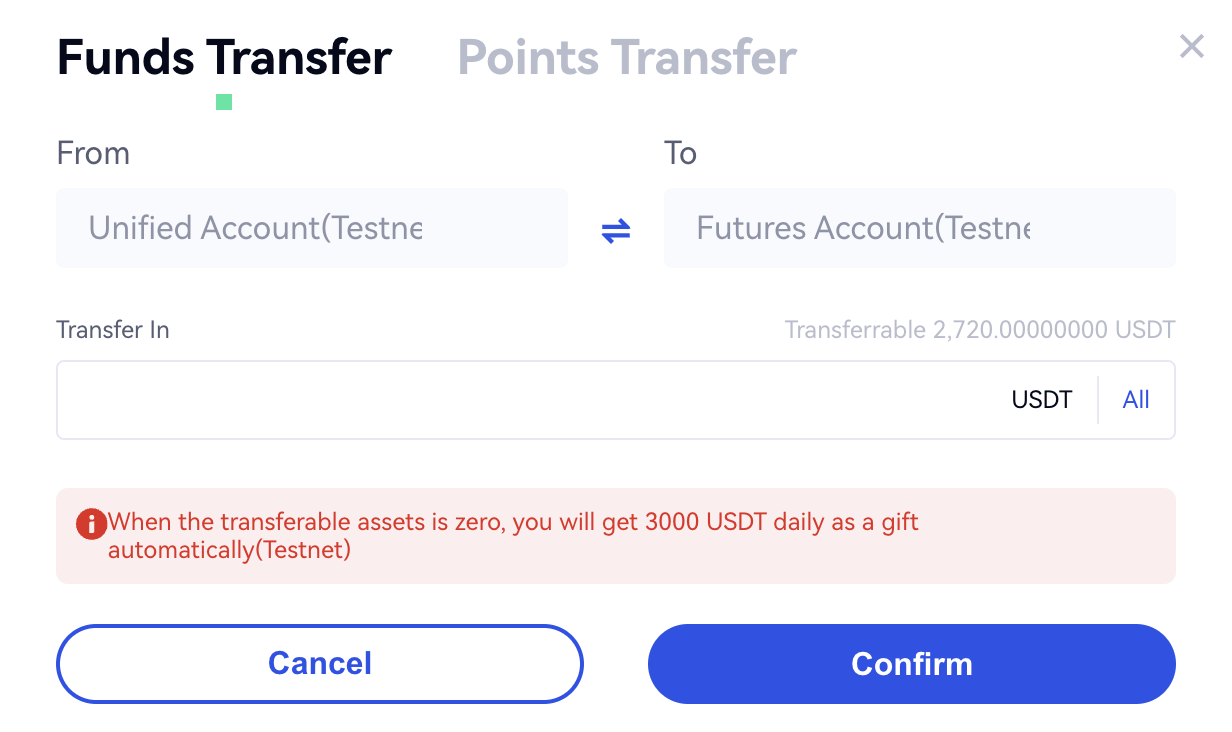Click the '3000 USDT daily' warning sentence

(x=513, y=522)
